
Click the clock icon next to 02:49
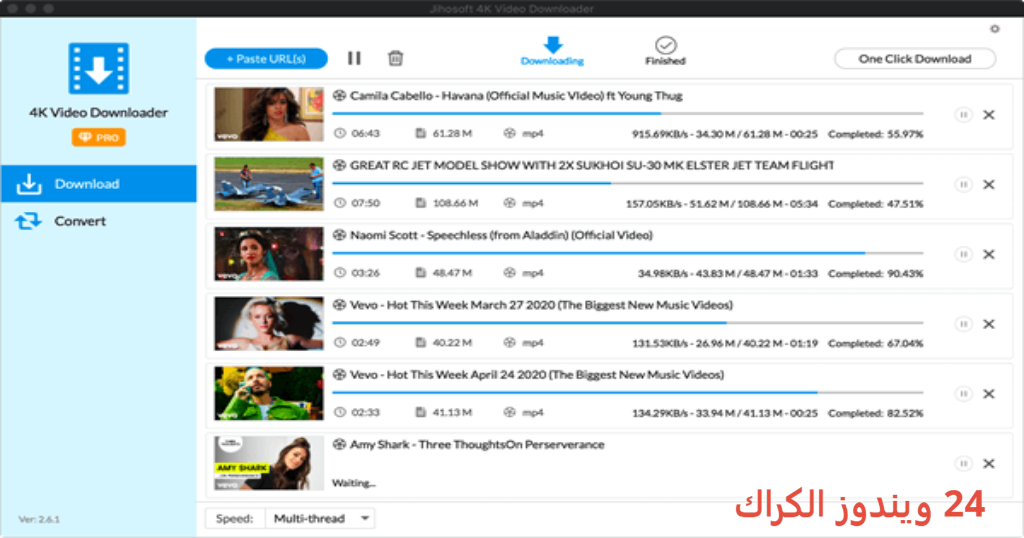coord(340,343)
